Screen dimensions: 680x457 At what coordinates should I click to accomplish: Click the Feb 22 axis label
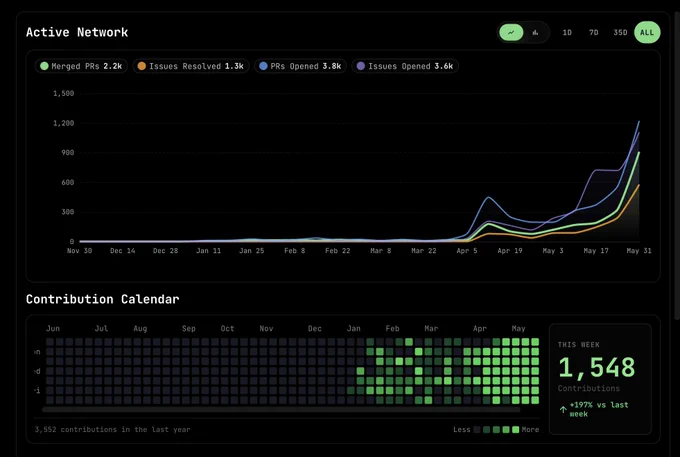click(337, 251)
